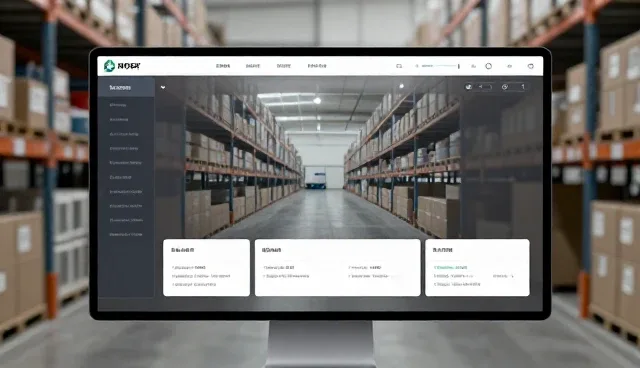Click the clock icon on the image overlay controls
Viewport: 640px width, 368px height.
[505, 86]
